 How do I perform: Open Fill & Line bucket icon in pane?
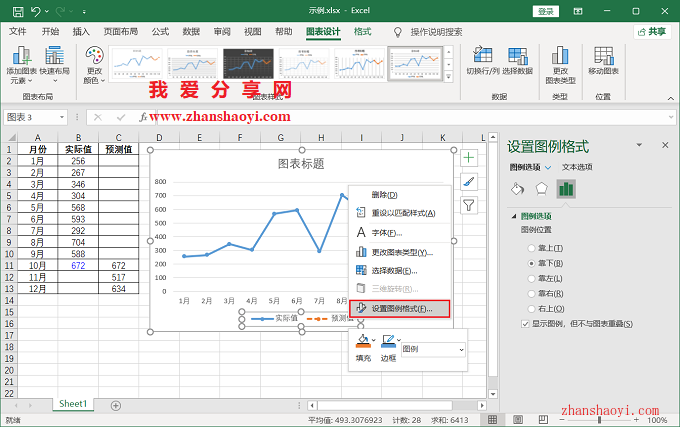click(x=517, y=189)
